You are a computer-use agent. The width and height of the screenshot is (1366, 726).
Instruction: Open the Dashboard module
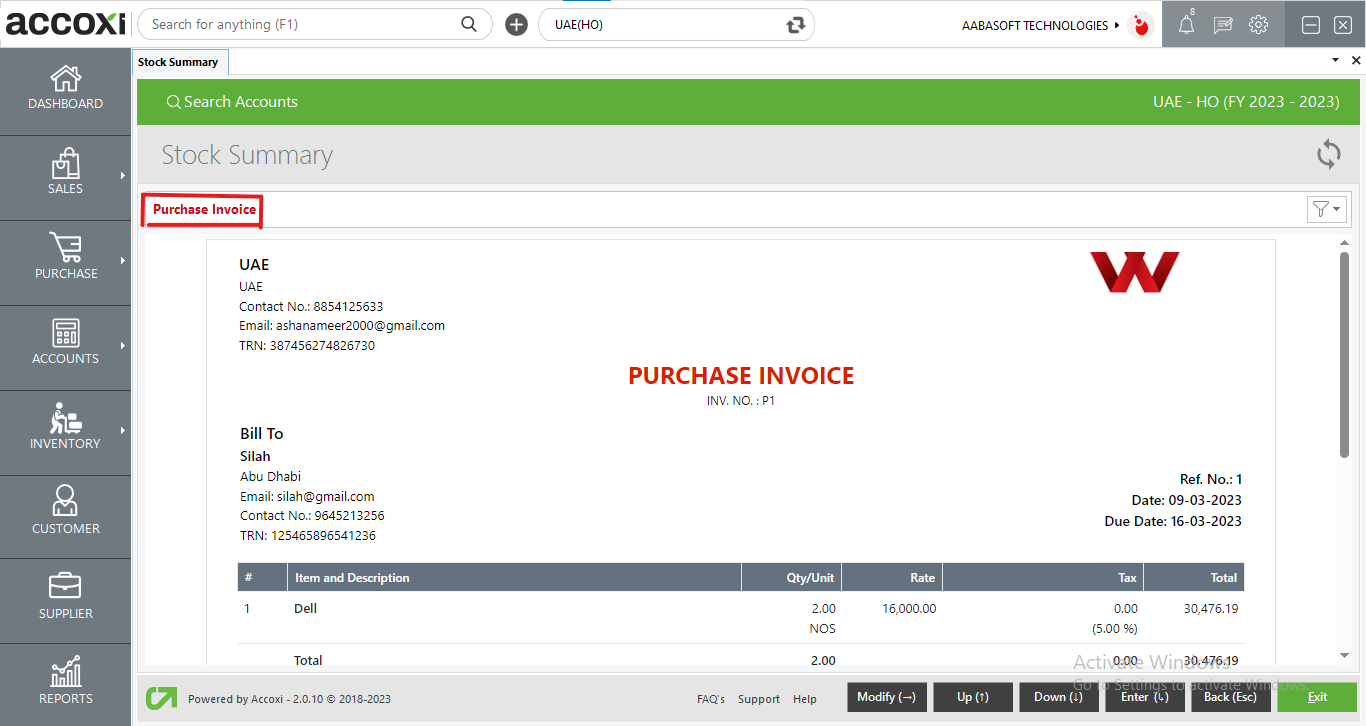pos(65,90)
